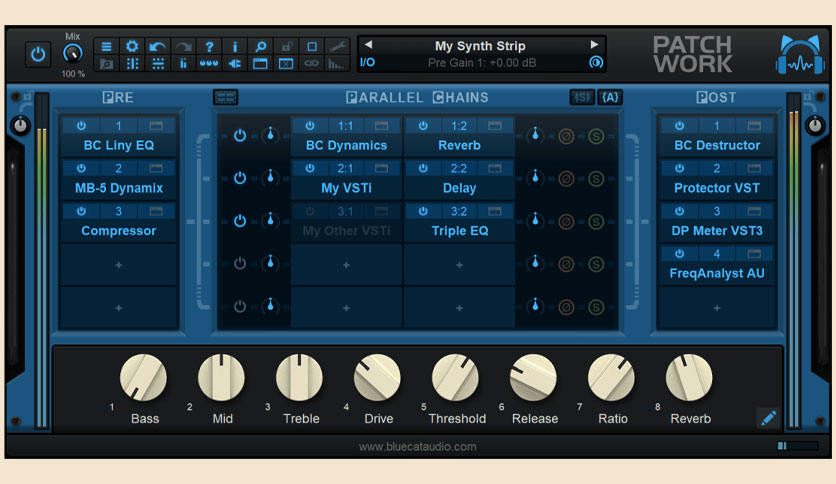Toggle chain 1 power before BC Dynamics
836x484 pixels.
click(x=240, y=135)
